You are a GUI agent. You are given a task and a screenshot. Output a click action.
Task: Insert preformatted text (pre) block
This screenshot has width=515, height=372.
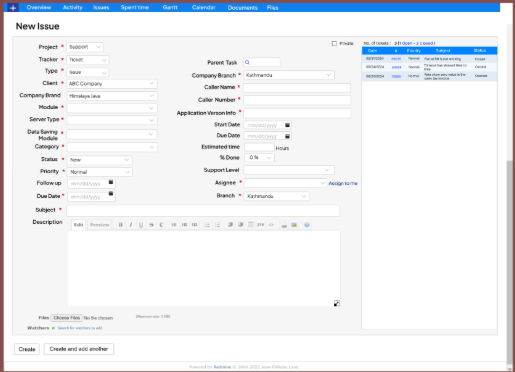click(261, 225)
